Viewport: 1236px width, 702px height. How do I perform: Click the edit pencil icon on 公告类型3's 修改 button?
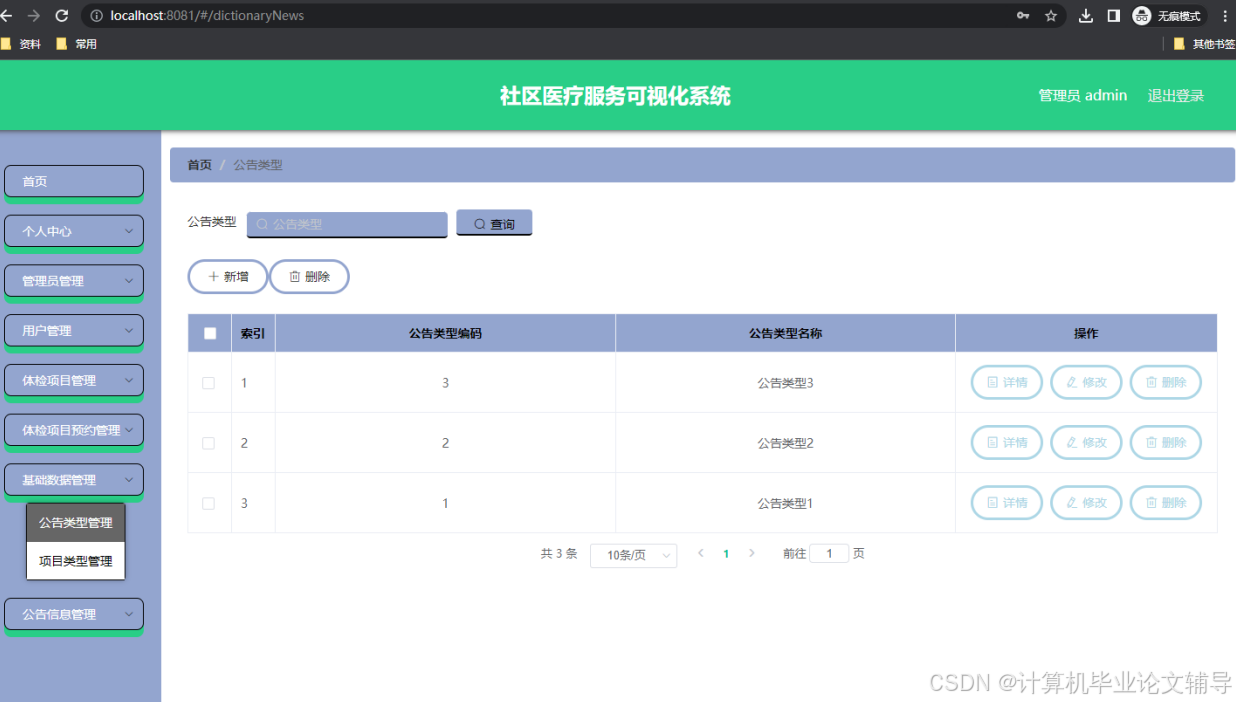pyautogui.click(x=1070, y=382)
